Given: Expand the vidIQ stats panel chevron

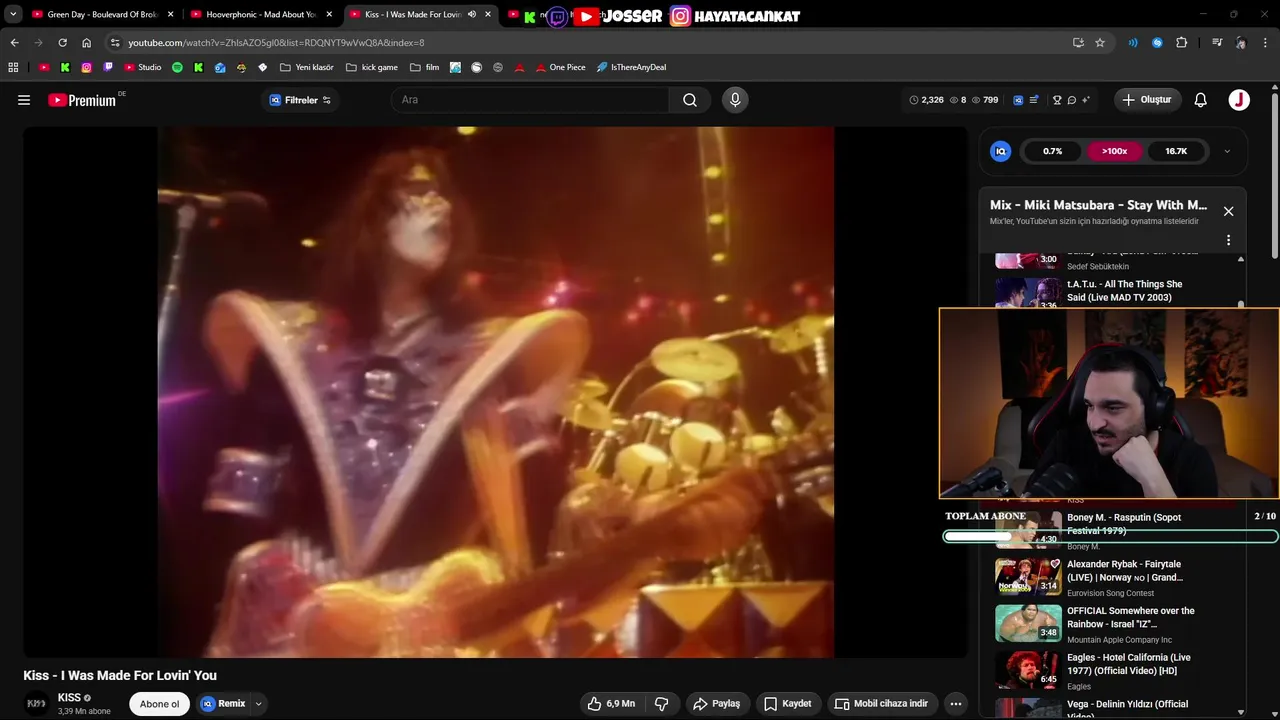Looking at the screenshot, I should point(1227,151).
